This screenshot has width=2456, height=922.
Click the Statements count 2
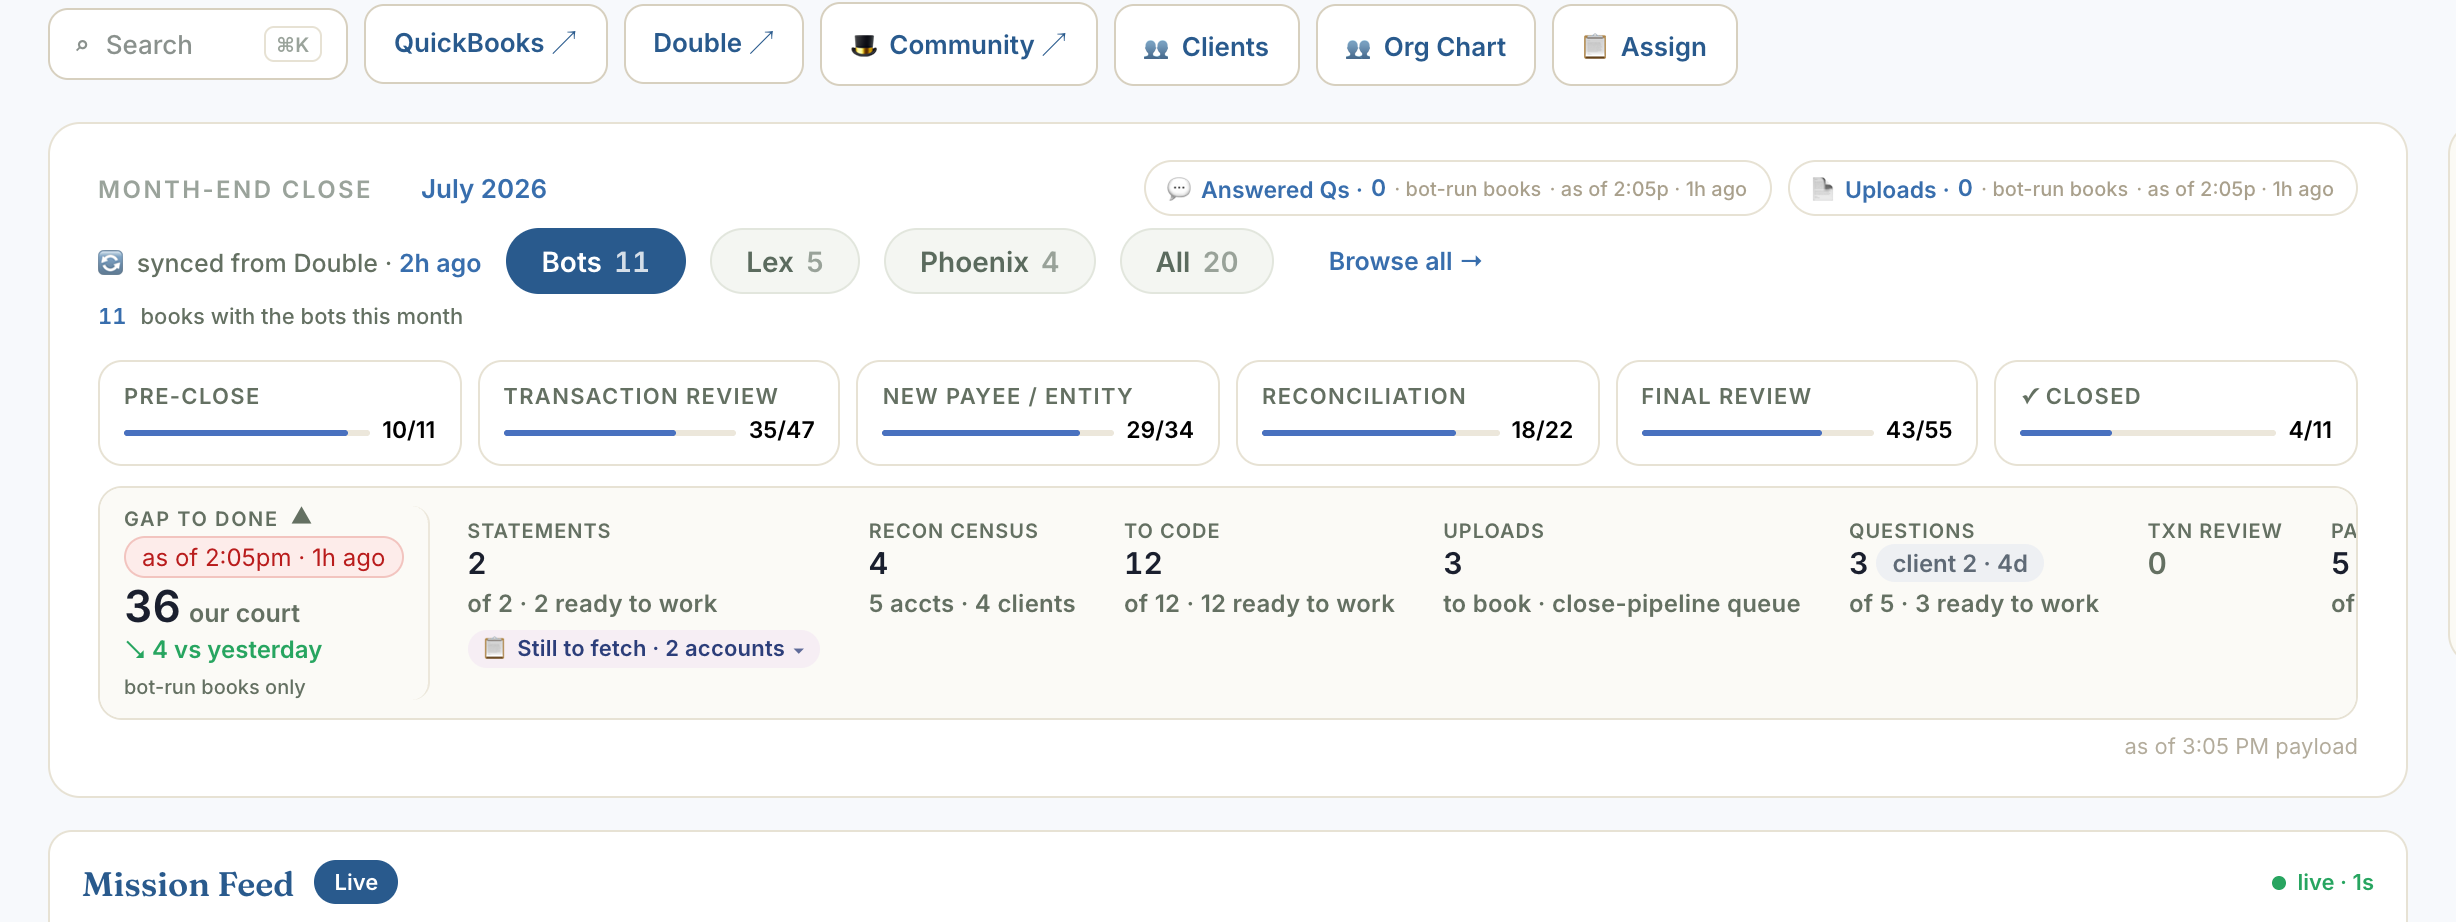(477, 563)
